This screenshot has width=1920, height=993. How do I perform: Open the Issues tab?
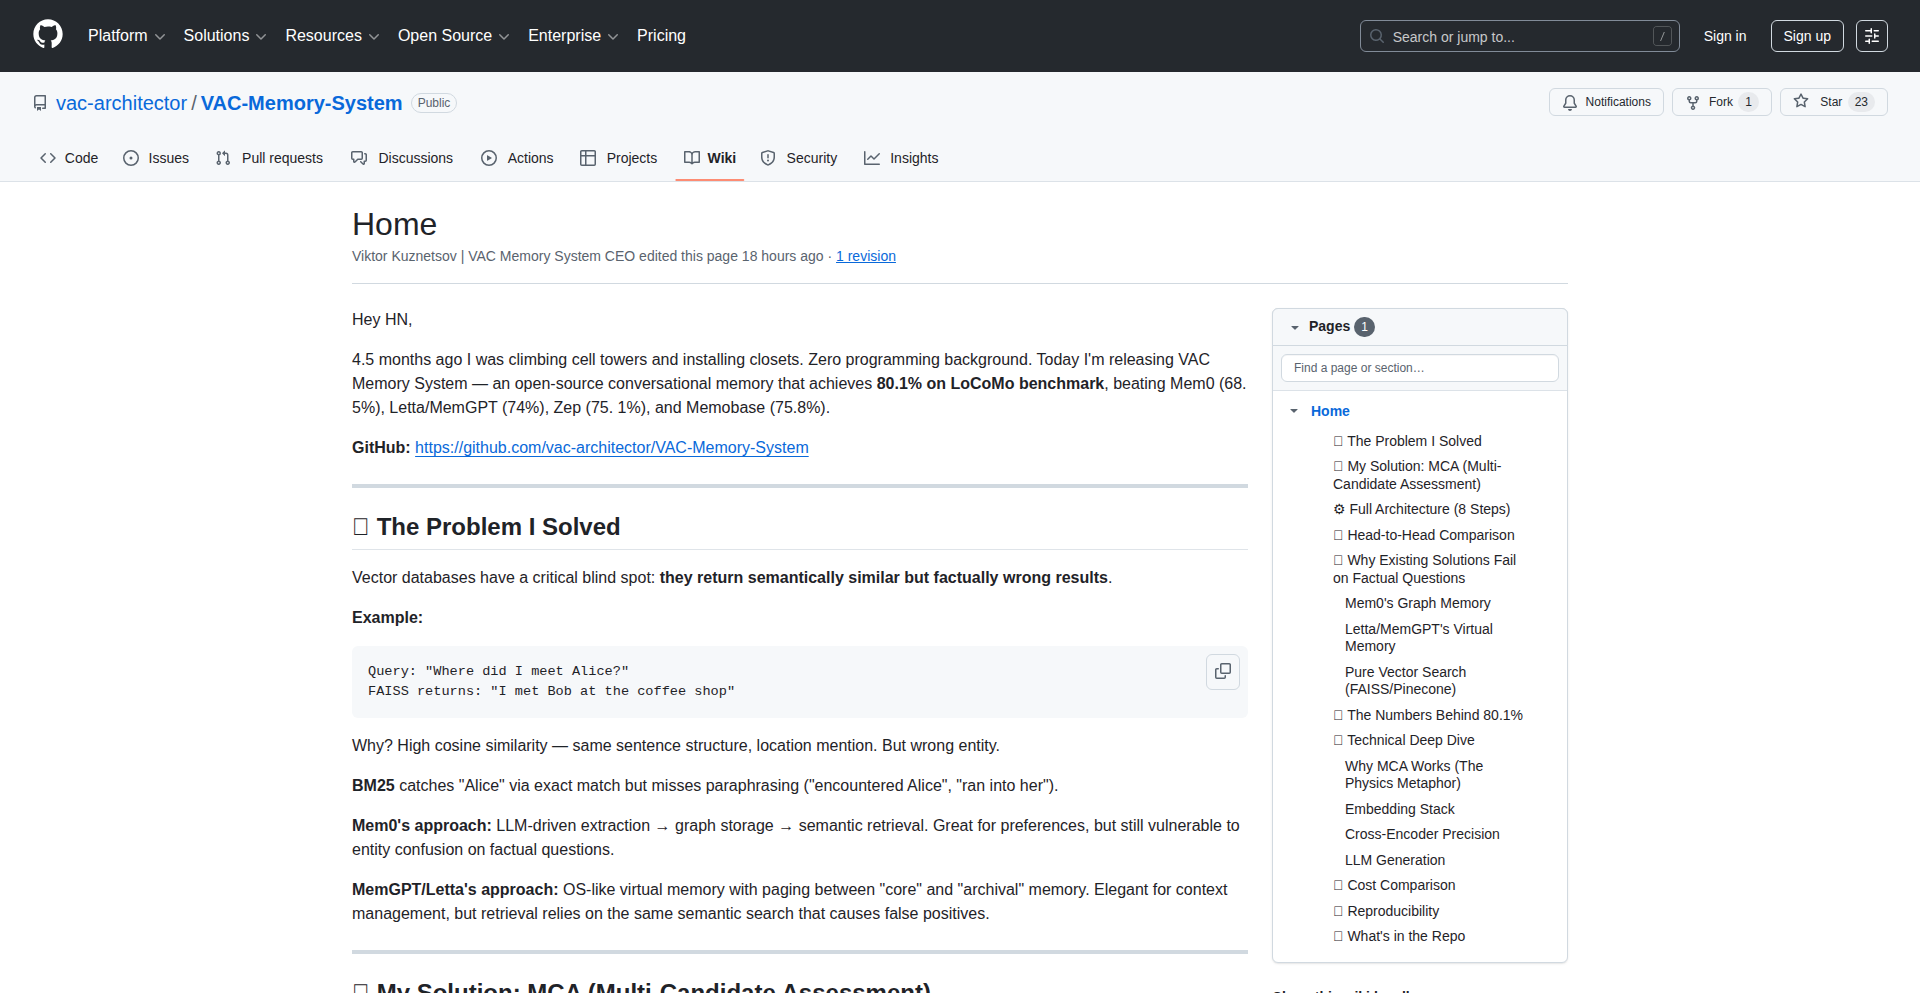coord(156,158)
